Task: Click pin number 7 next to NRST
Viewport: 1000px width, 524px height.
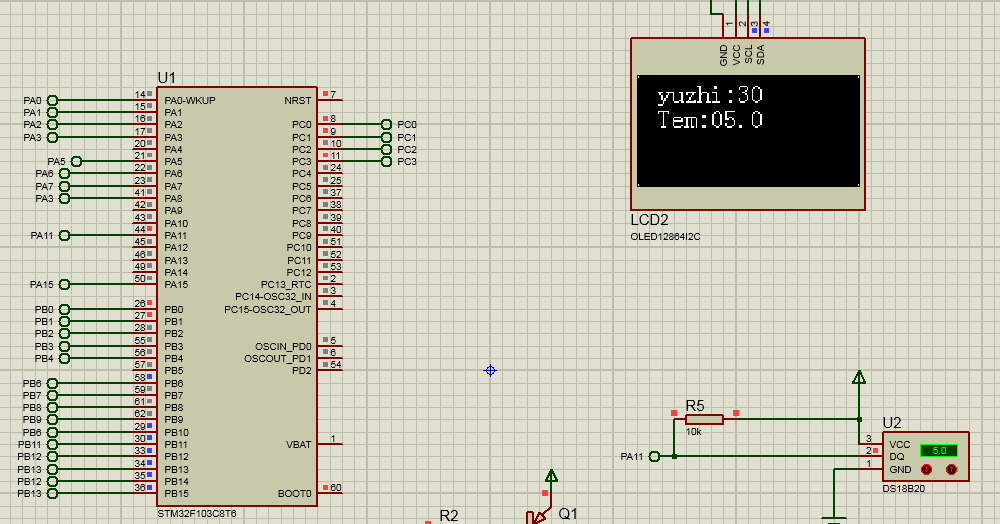Action: pyautogui.click(x=333, y=94)
